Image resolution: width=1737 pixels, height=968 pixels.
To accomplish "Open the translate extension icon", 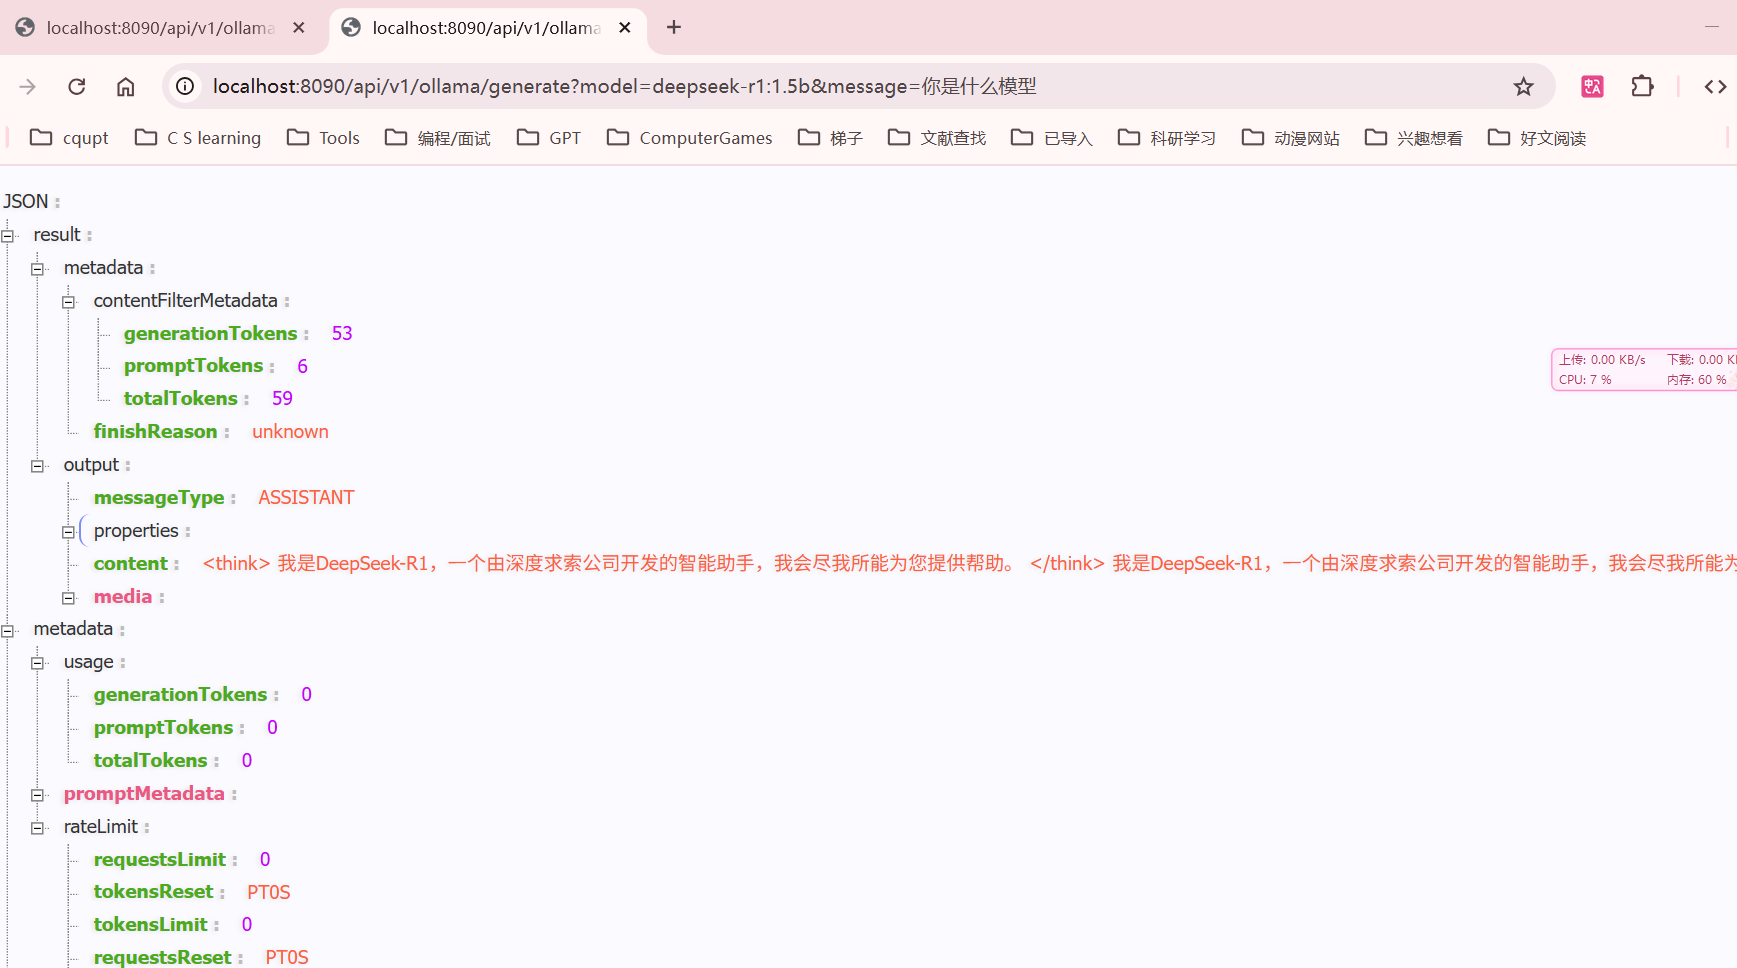I will 1592,87.
